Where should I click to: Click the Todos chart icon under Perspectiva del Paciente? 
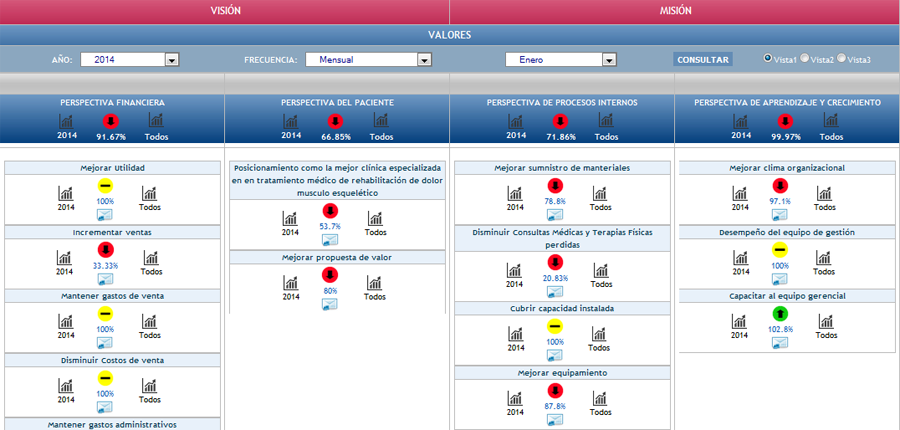(381, 120)
